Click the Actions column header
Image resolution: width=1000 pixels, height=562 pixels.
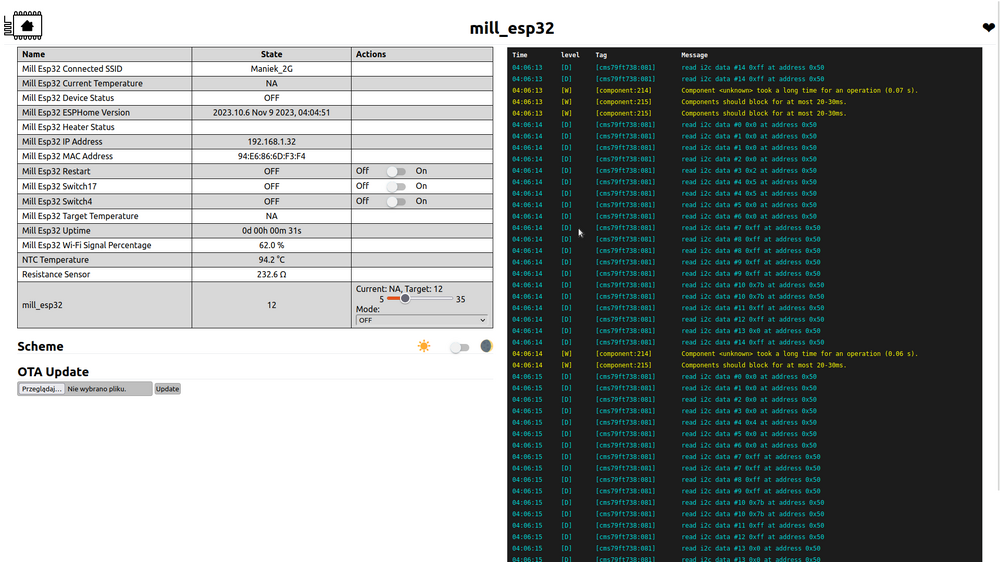tap(371, 54)
